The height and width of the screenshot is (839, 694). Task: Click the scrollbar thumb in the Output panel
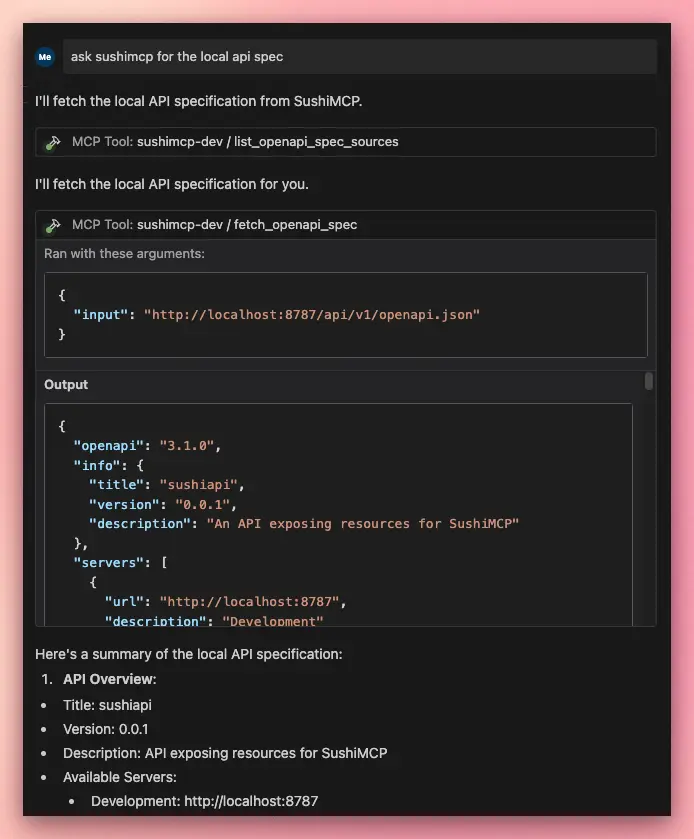[649, 381]
